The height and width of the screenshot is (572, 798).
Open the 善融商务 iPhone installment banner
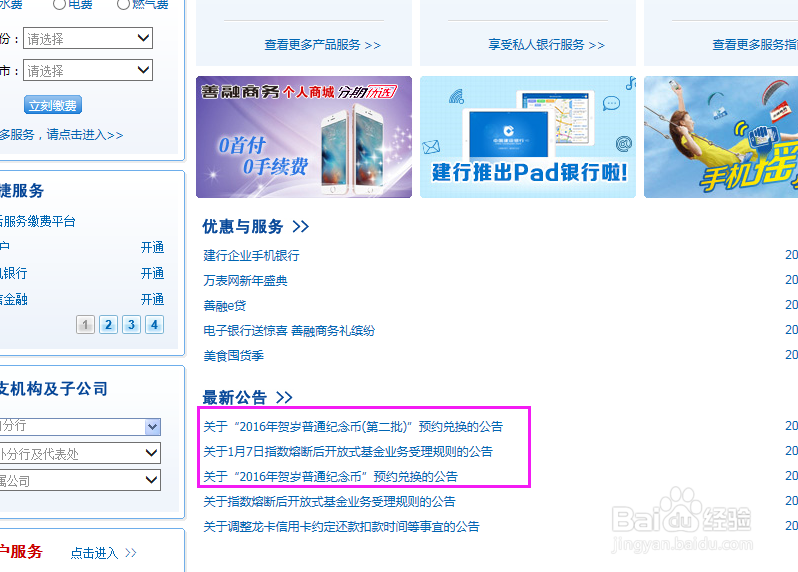click(304, 137)
